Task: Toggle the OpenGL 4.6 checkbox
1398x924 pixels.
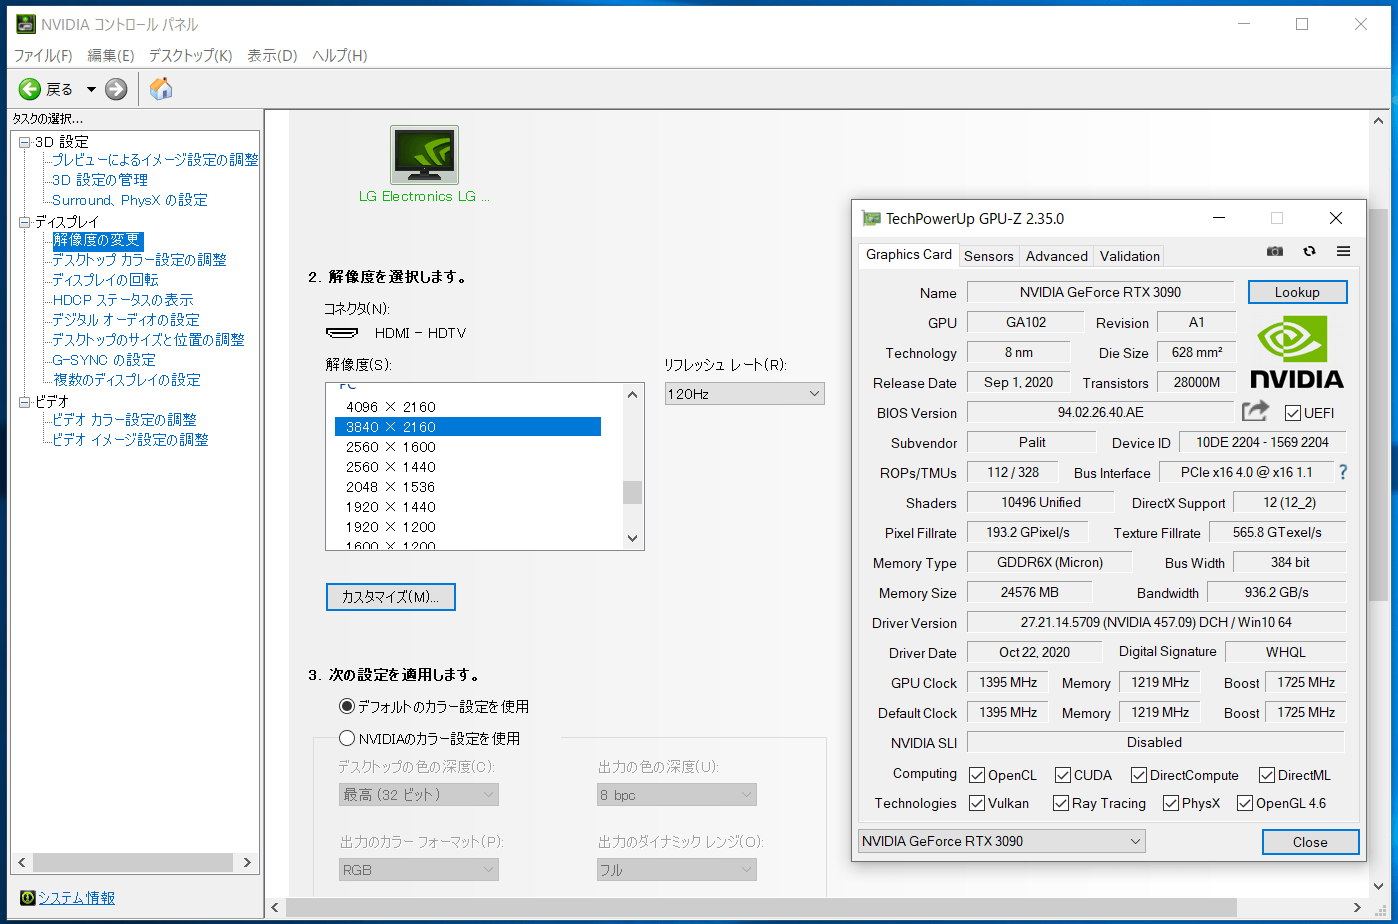Action: coord(1245,803)
